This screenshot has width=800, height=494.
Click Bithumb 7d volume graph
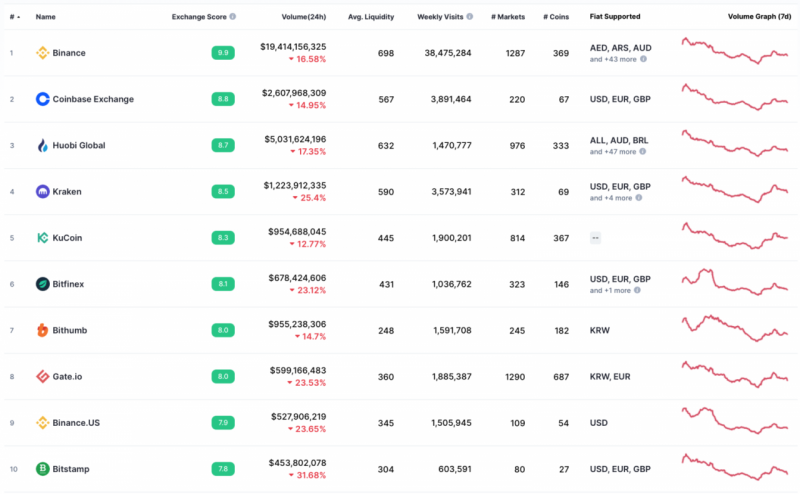coord(735,328)
